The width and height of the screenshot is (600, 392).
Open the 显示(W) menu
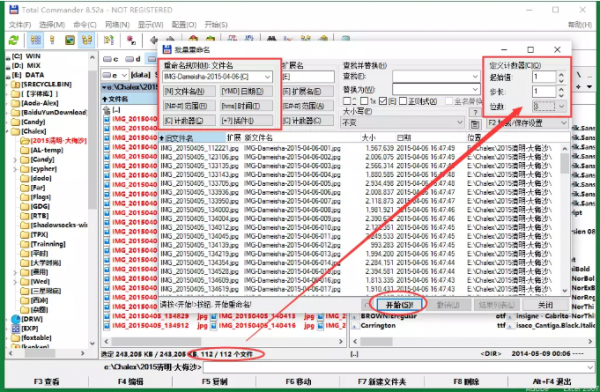(x=150, y=25)
